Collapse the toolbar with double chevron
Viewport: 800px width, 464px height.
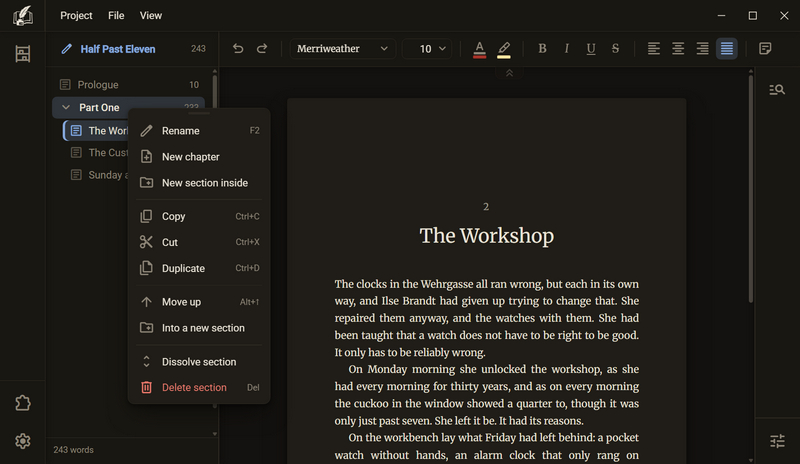click(509, 74)
